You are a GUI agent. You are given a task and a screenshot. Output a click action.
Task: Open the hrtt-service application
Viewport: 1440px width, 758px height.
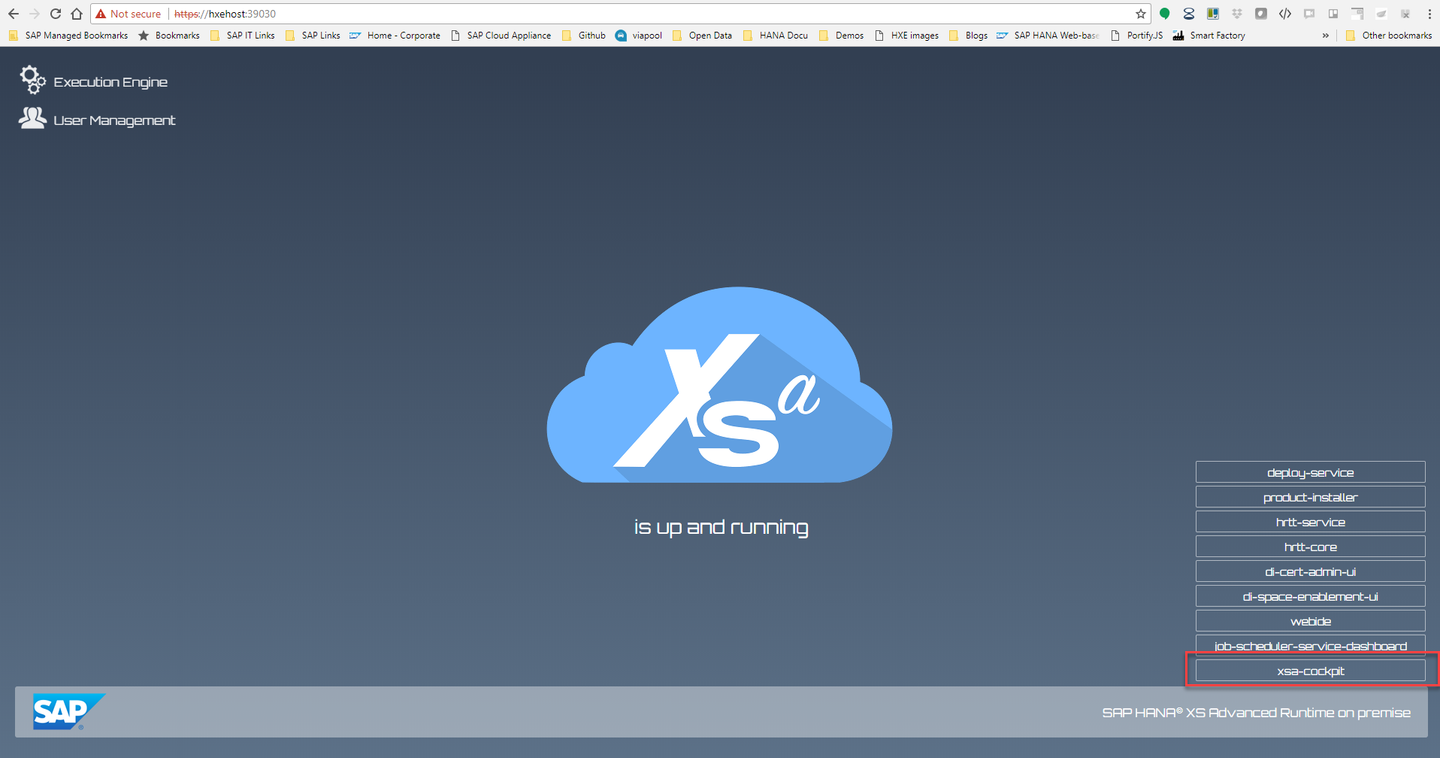[1310, 522]
